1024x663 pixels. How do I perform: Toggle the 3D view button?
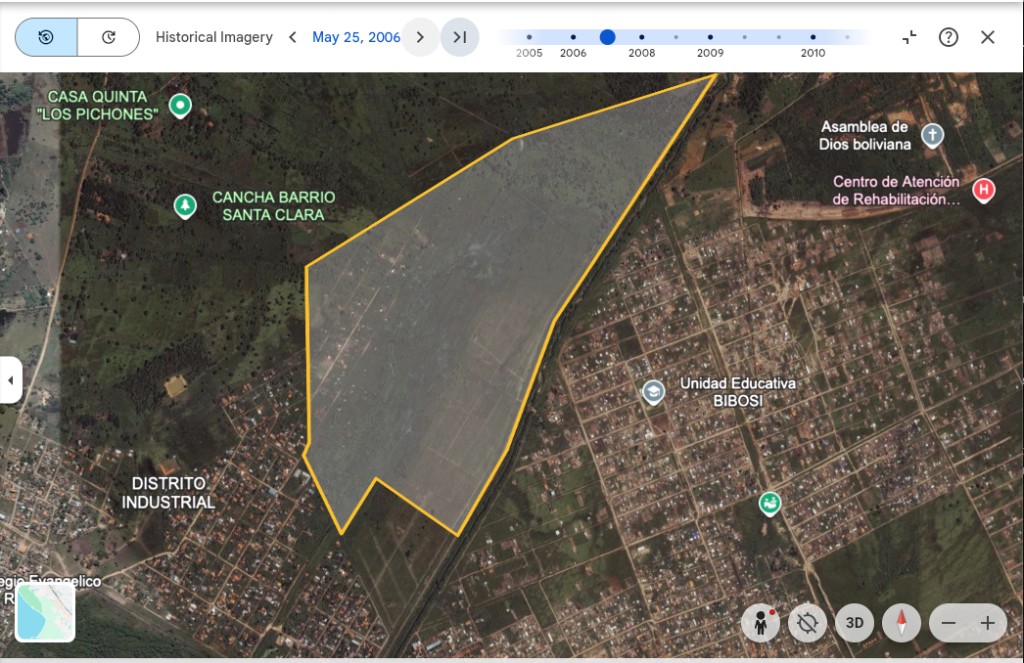tap(854, 623)
